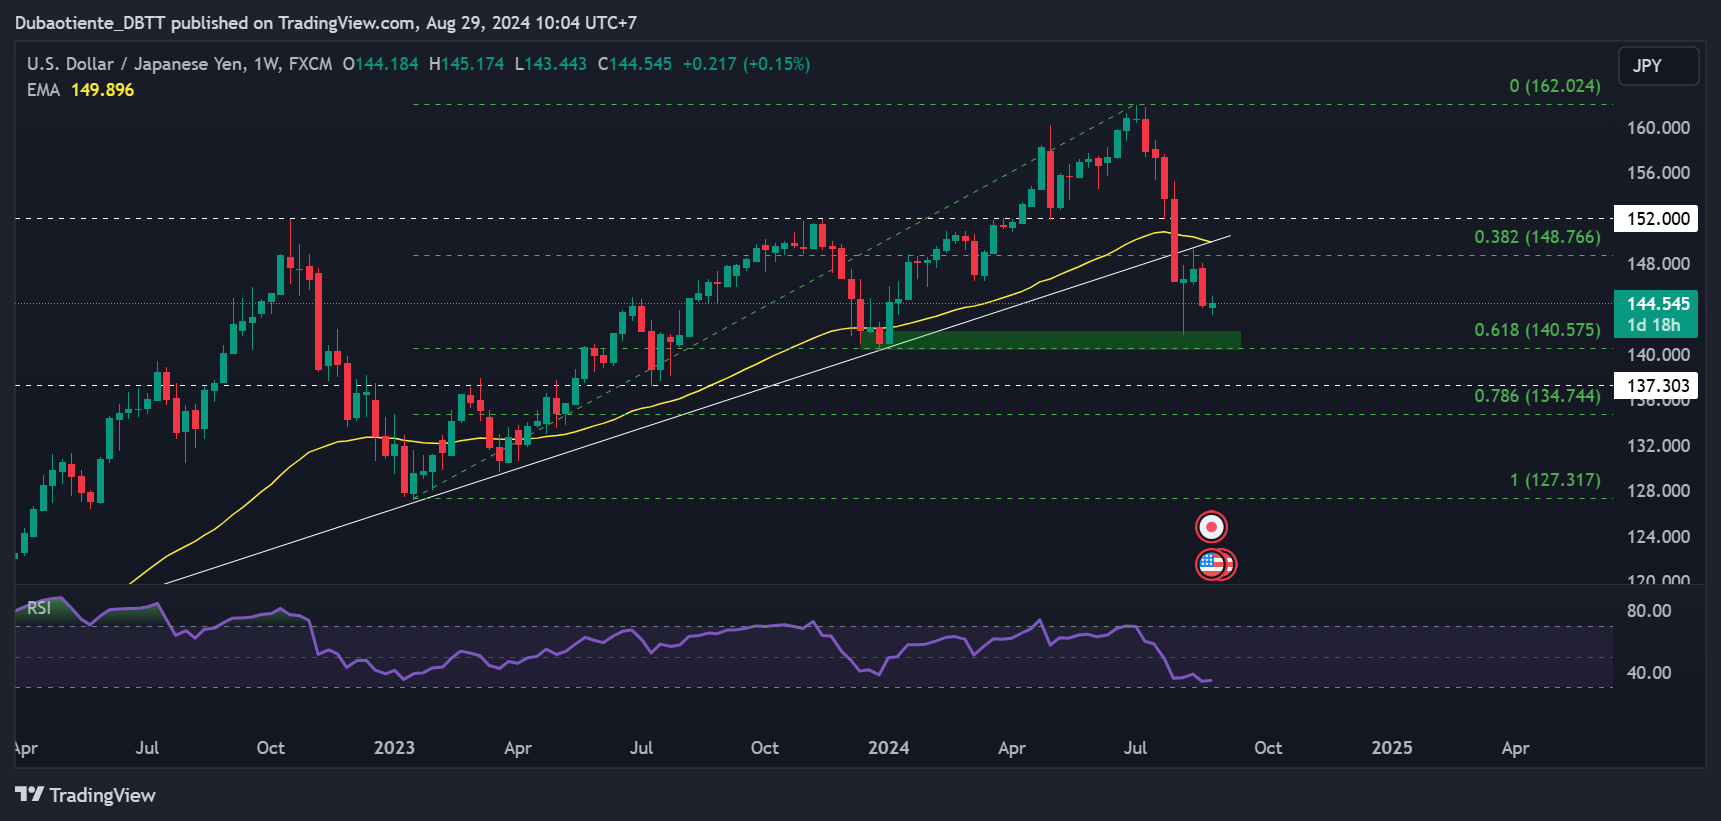Click the current price label 144.545
This screenshot has height=821, width=1721.
pyautogui.click(x=1657, y=304)
